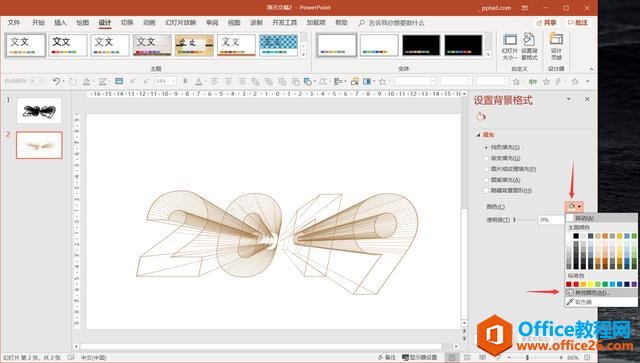Click the blue shapes icon in quick toolbar

[308, 82]
